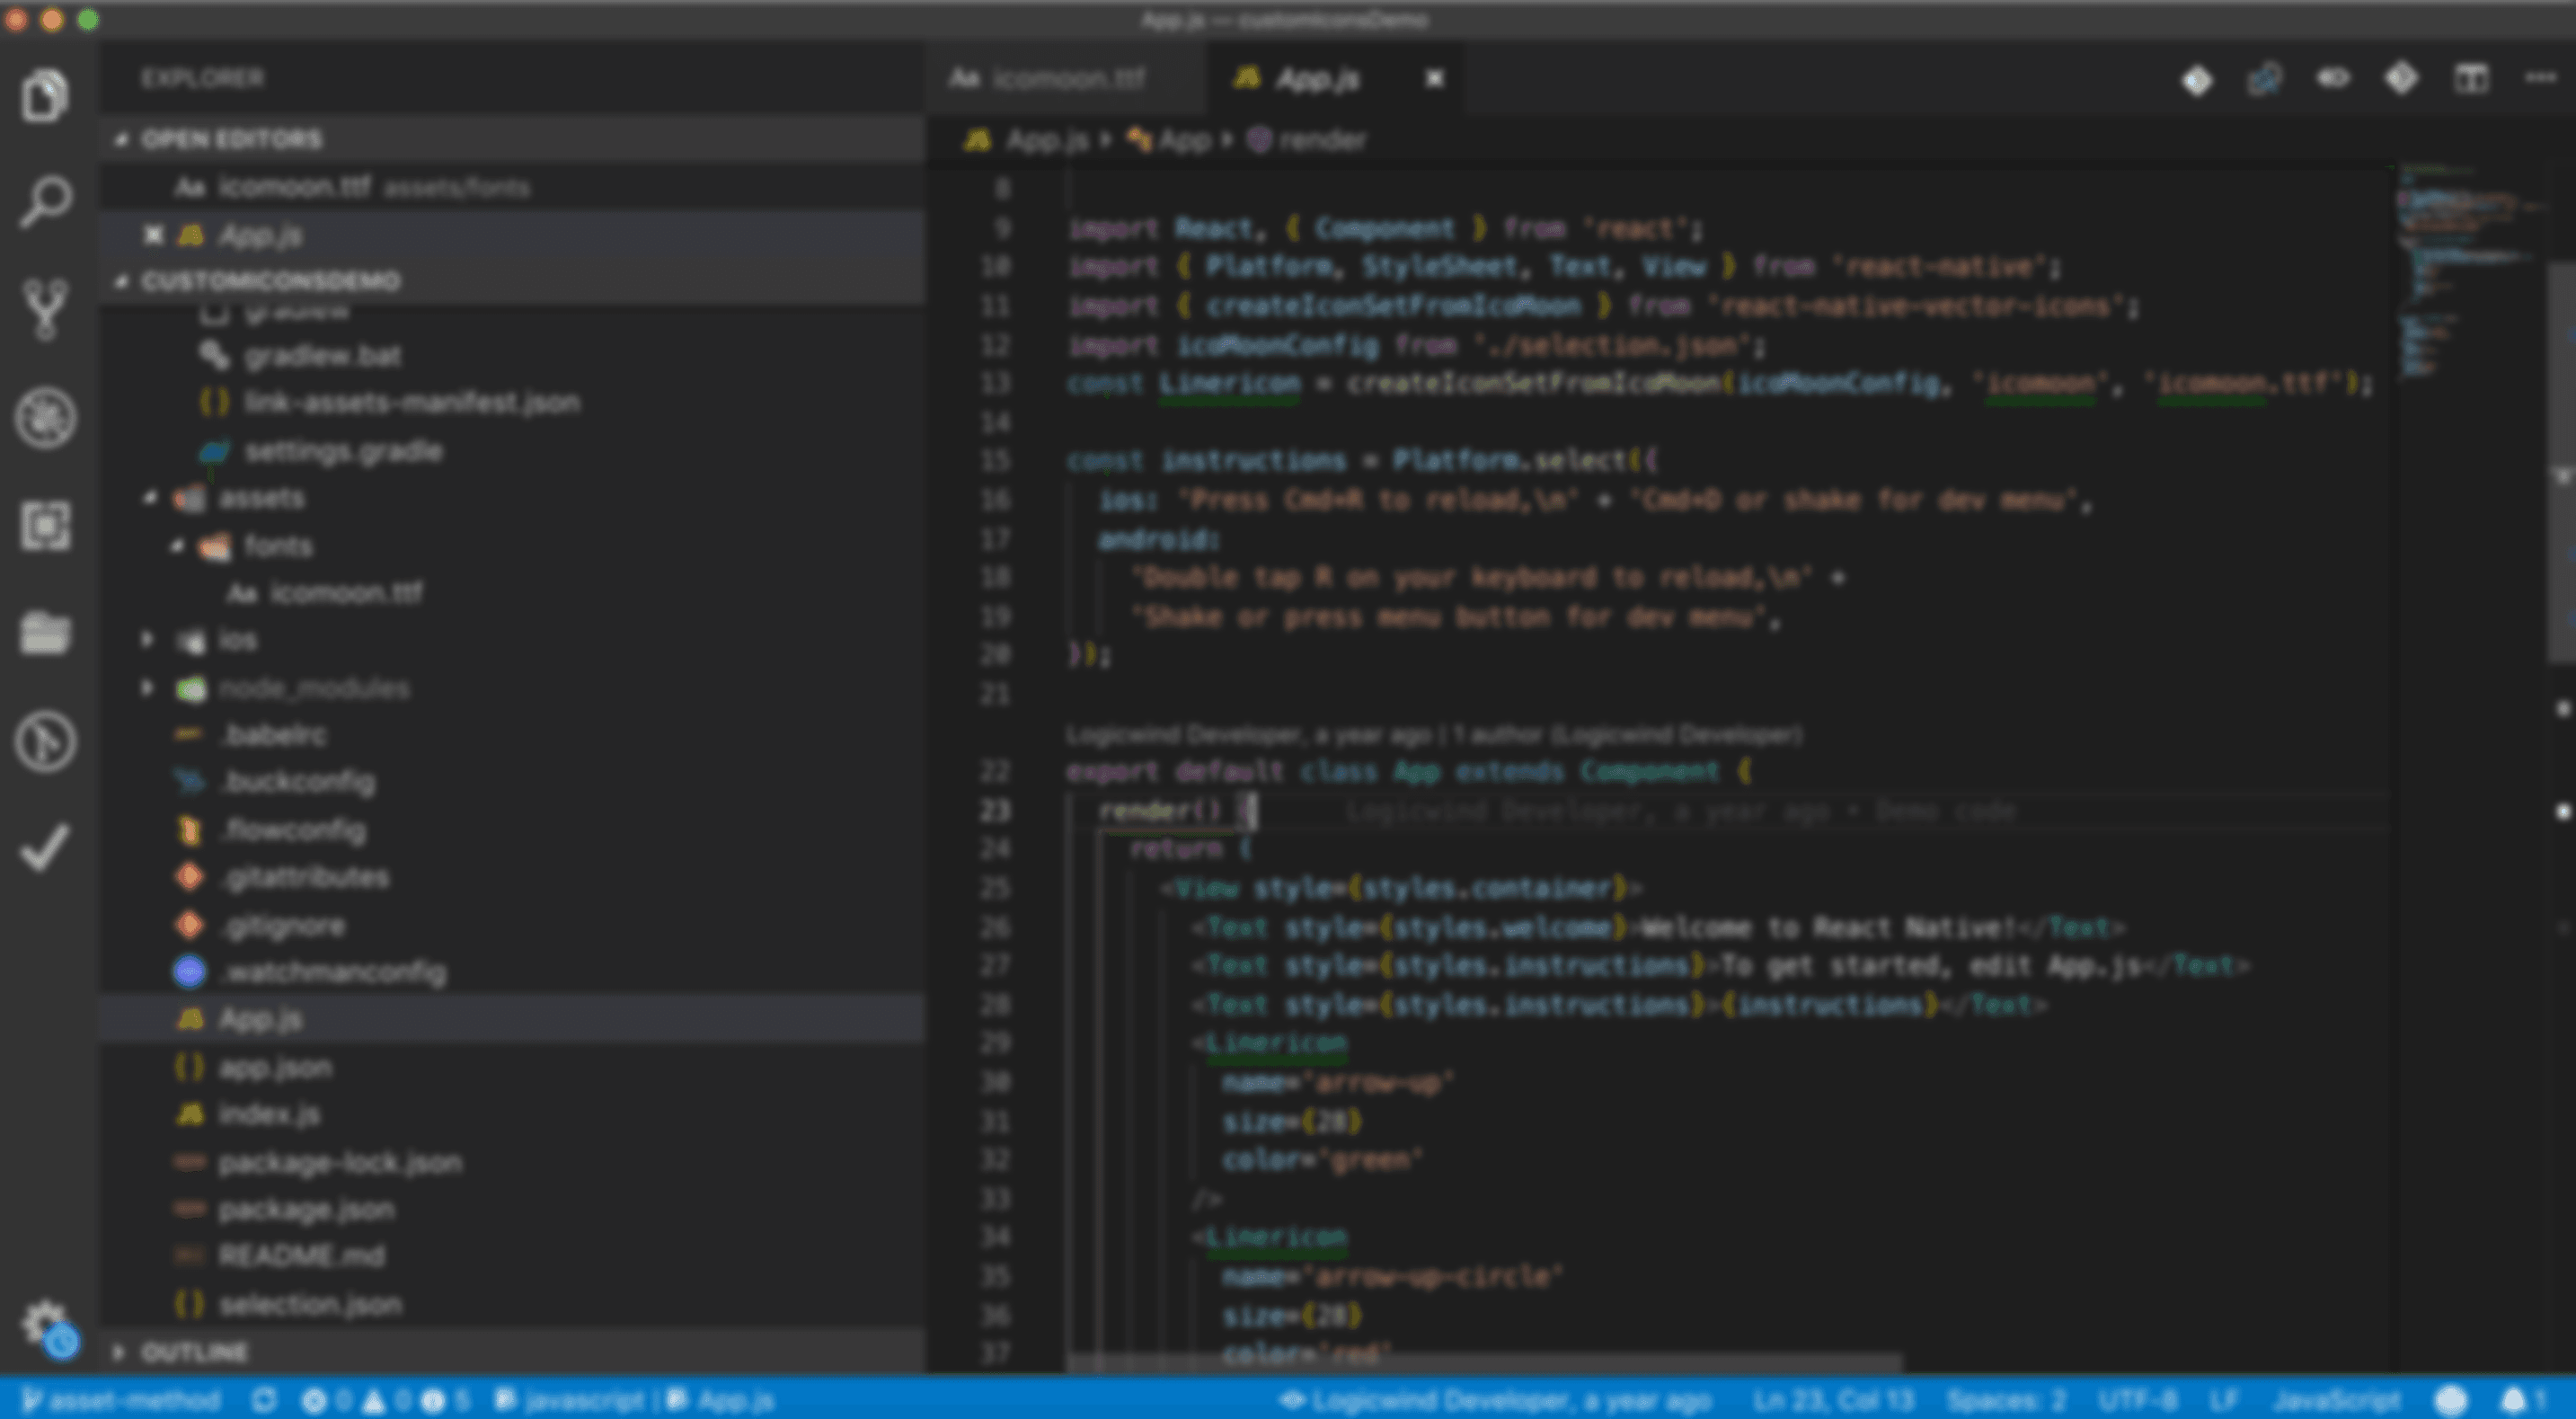Click notification bell in status bar
This screenshot has width=2576, height=1419.
pos(2514,1400)
